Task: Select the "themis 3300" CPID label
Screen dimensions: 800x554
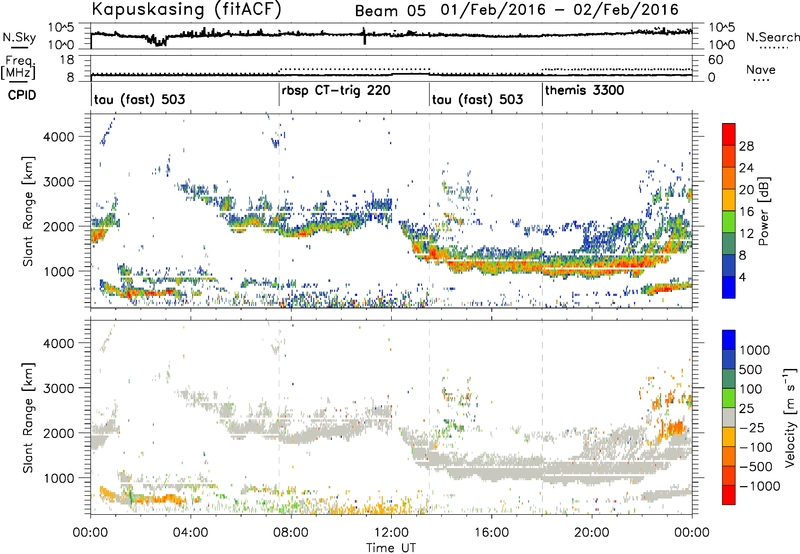Action: tap(585, 91)
